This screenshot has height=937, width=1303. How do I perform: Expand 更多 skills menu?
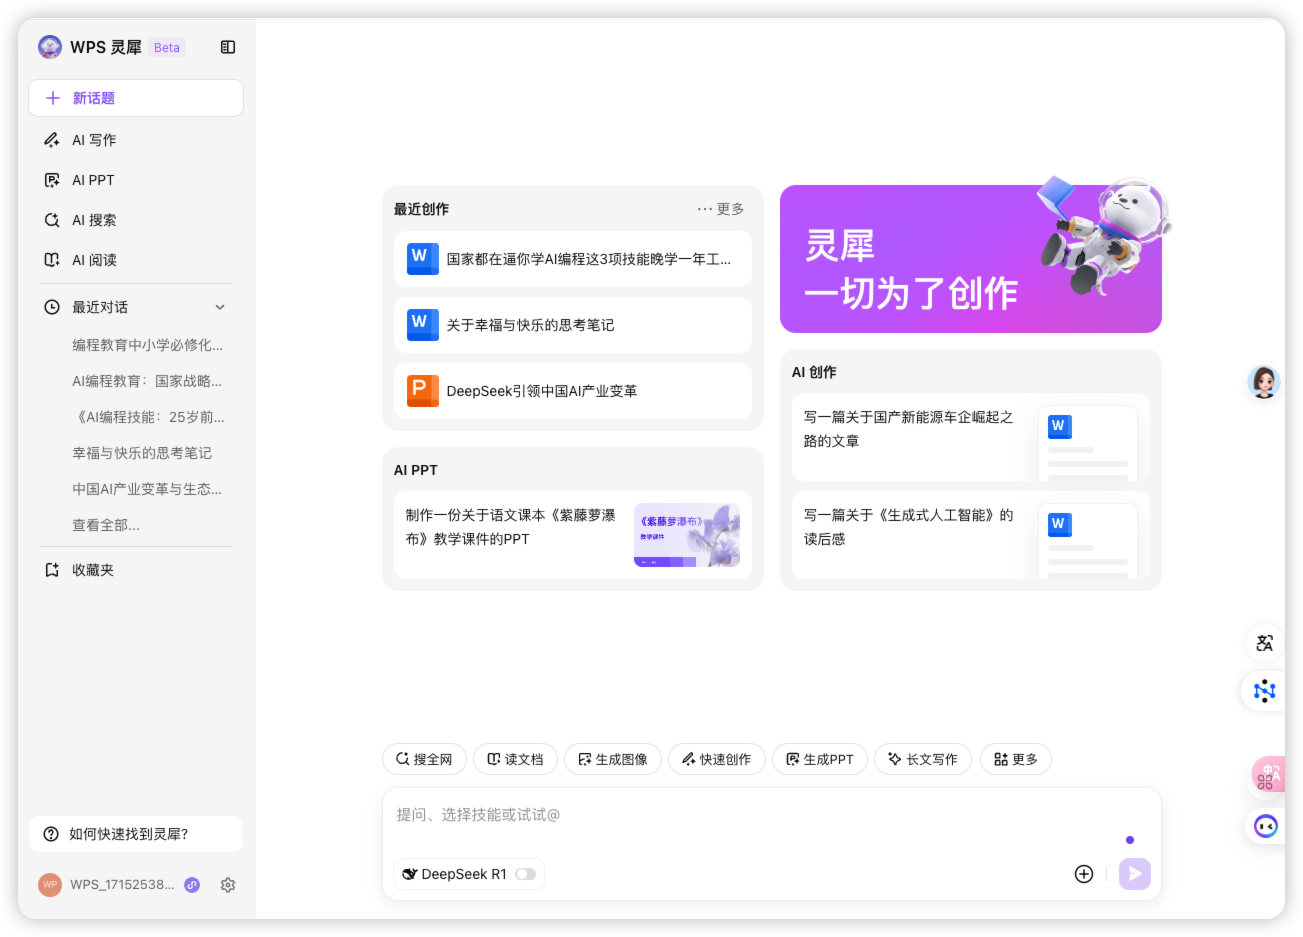click(x=1016, y=759)
